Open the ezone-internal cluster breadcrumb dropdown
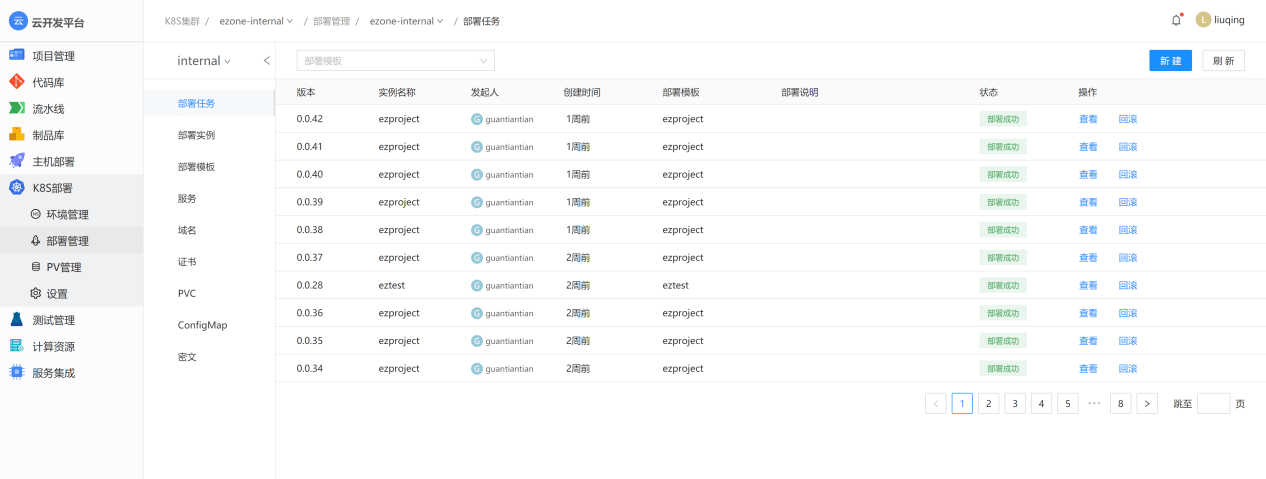This screenshot has height=479, width=1266. coord(256,21)
